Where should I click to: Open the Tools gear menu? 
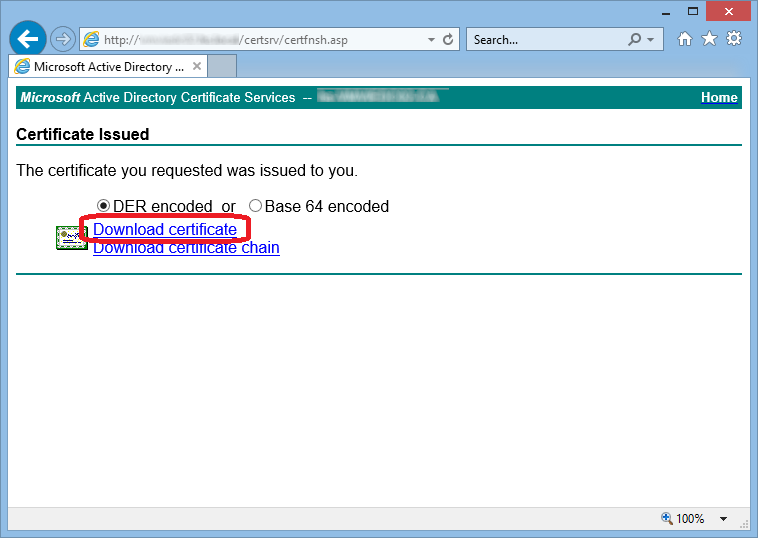click(733, 39)
